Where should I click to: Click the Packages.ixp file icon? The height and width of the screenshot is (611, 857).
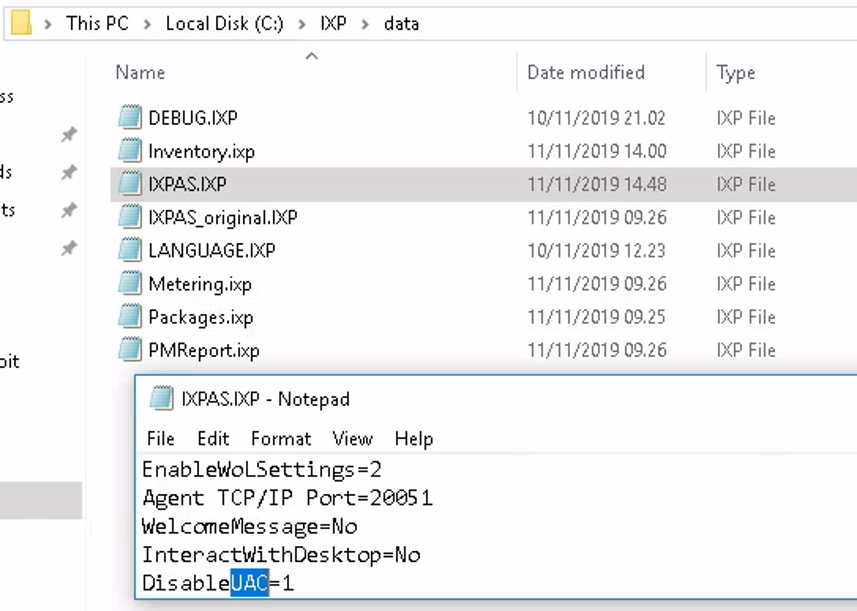coord(129,317)
